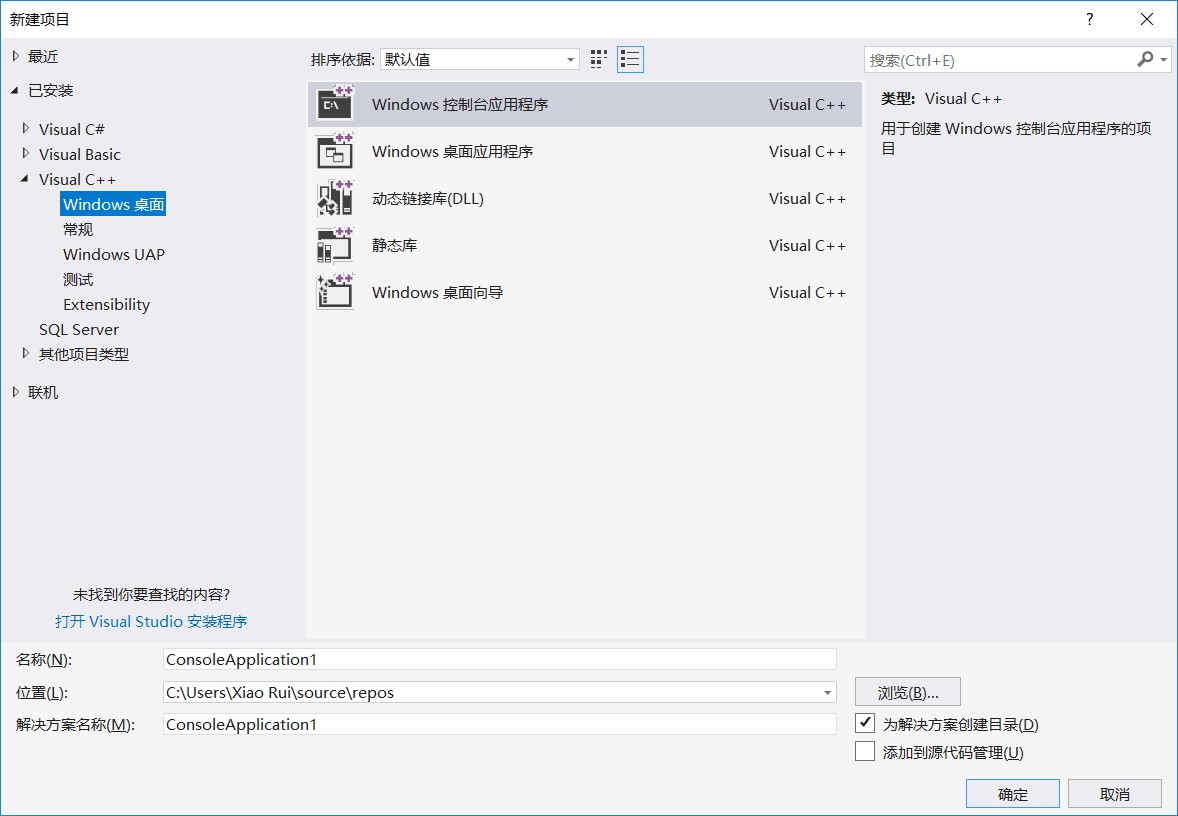
Task: Click 已安装 tree label
Action: coord(50,90)
